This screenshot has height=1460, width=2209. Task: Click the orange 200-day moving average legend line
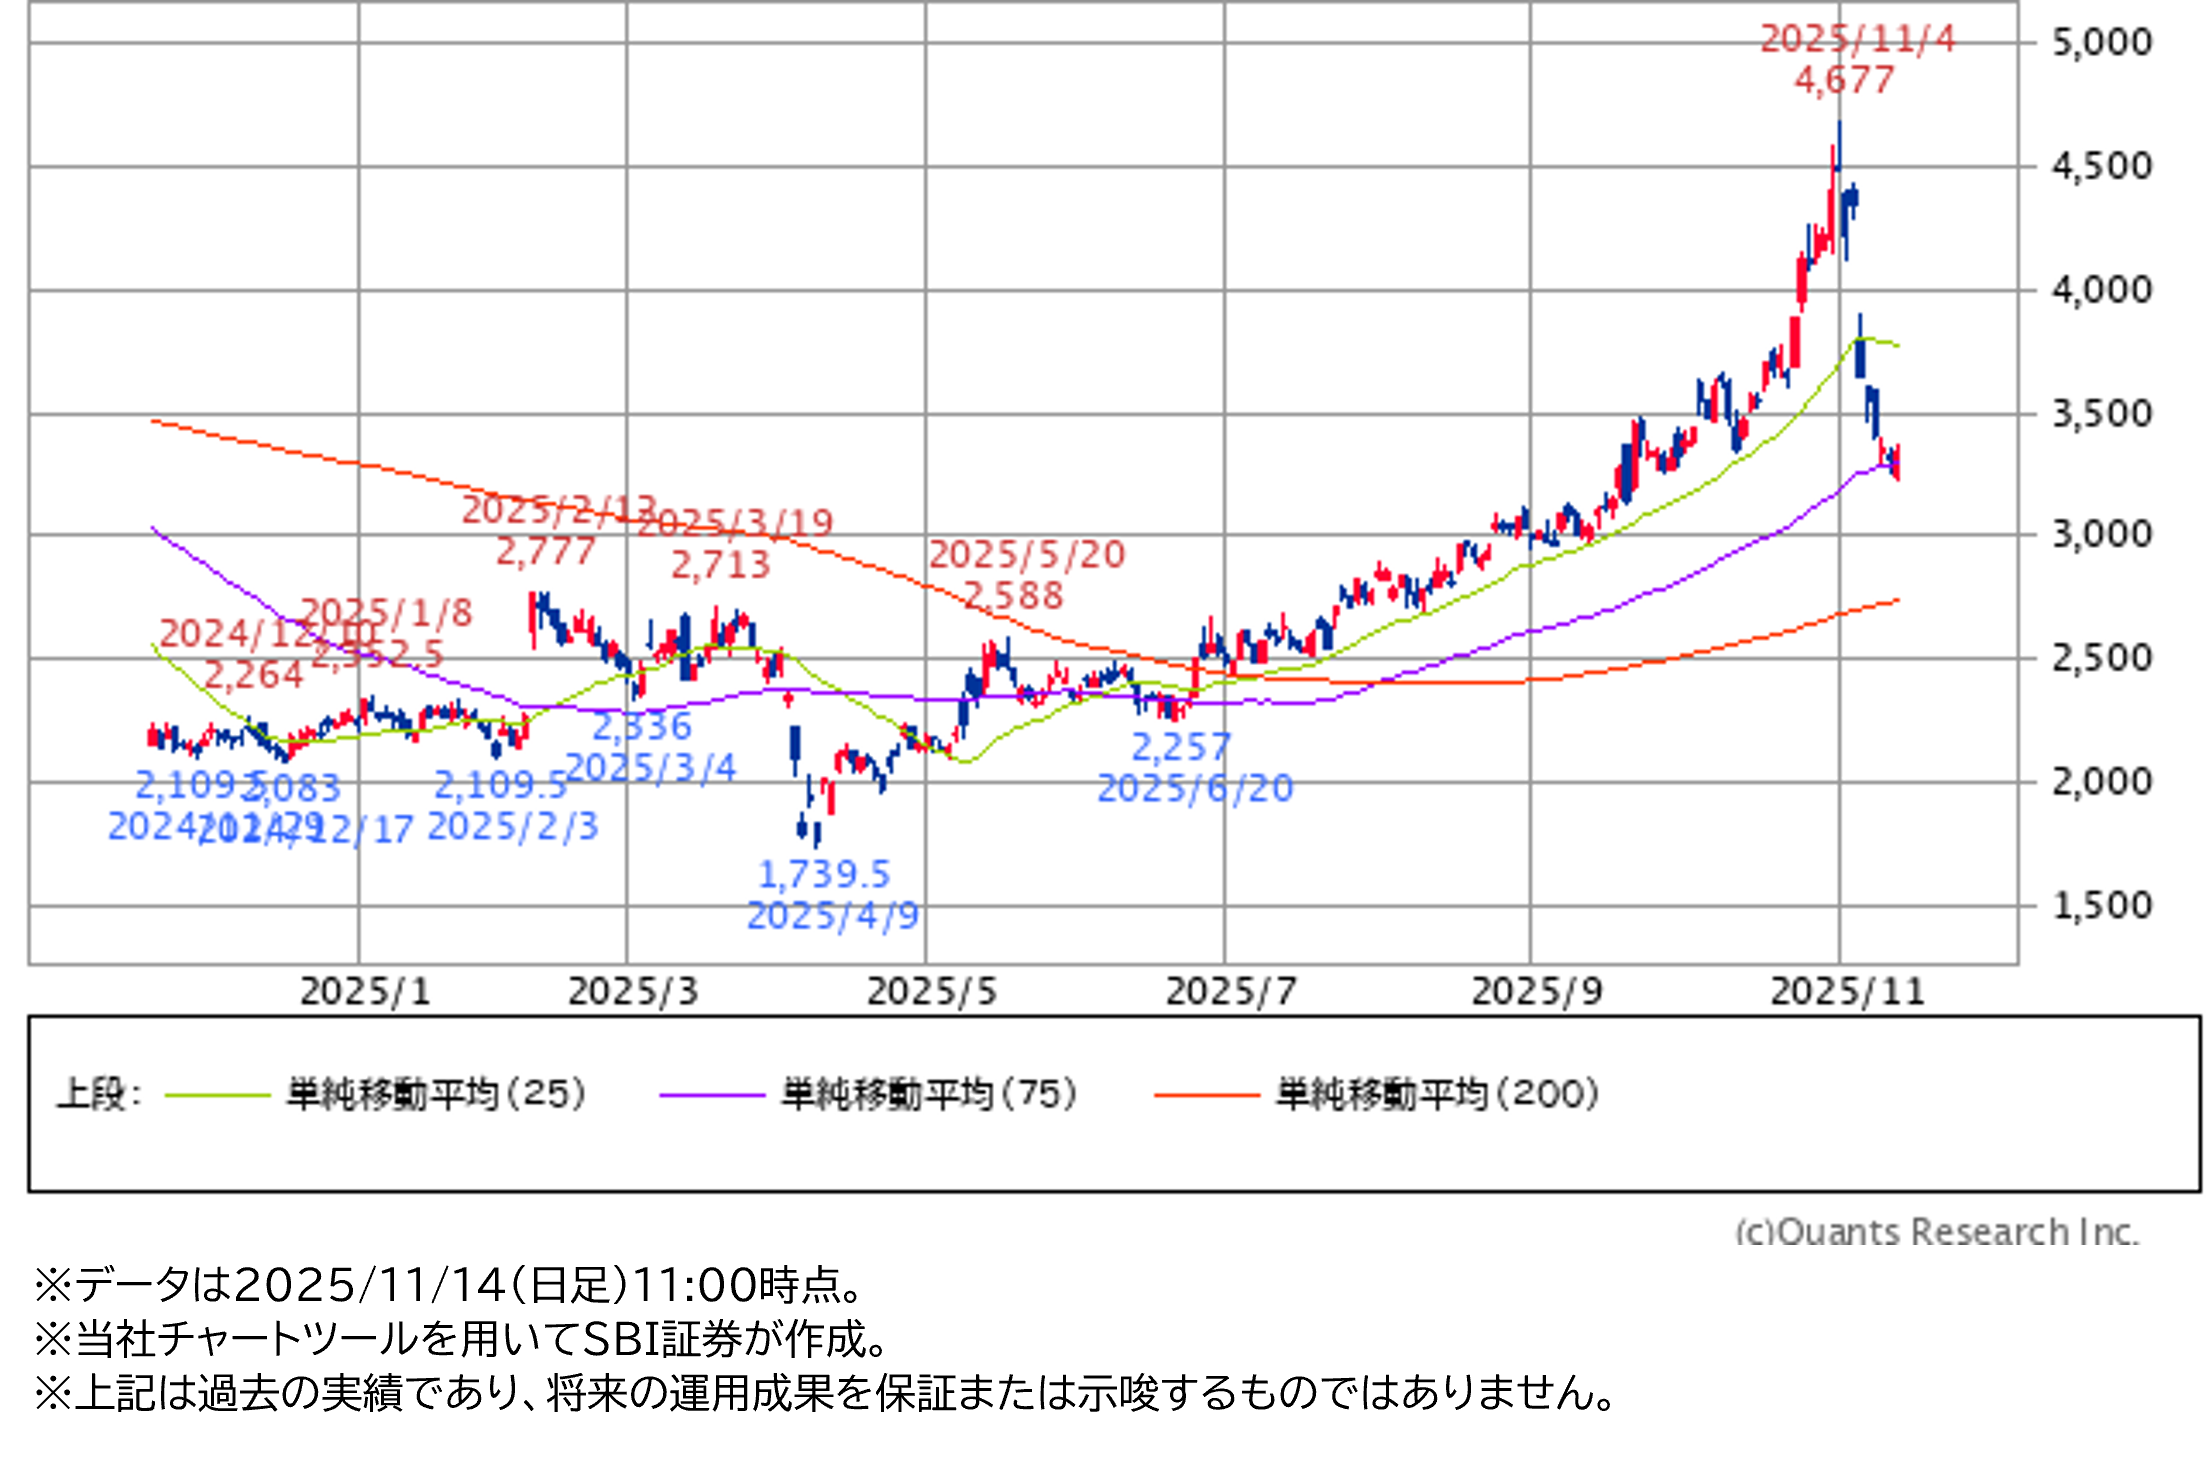(x=1206, y=1095)
